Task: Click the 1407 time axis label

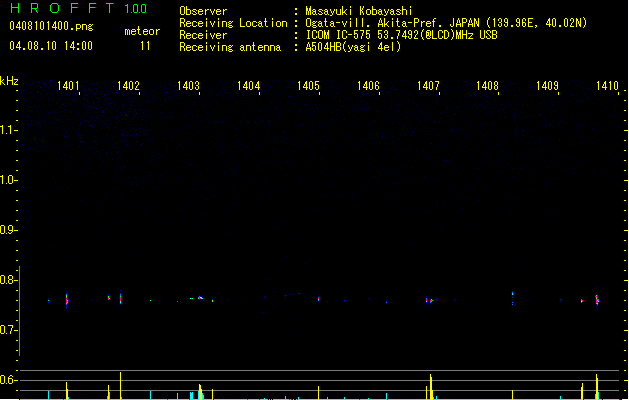Action: [428, 86]
